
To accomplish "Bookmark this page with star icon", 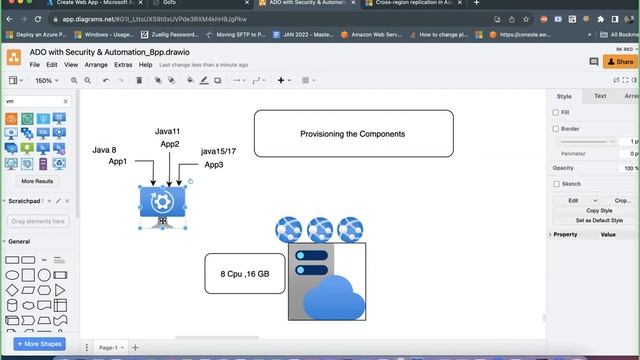I will click(526, 19).
